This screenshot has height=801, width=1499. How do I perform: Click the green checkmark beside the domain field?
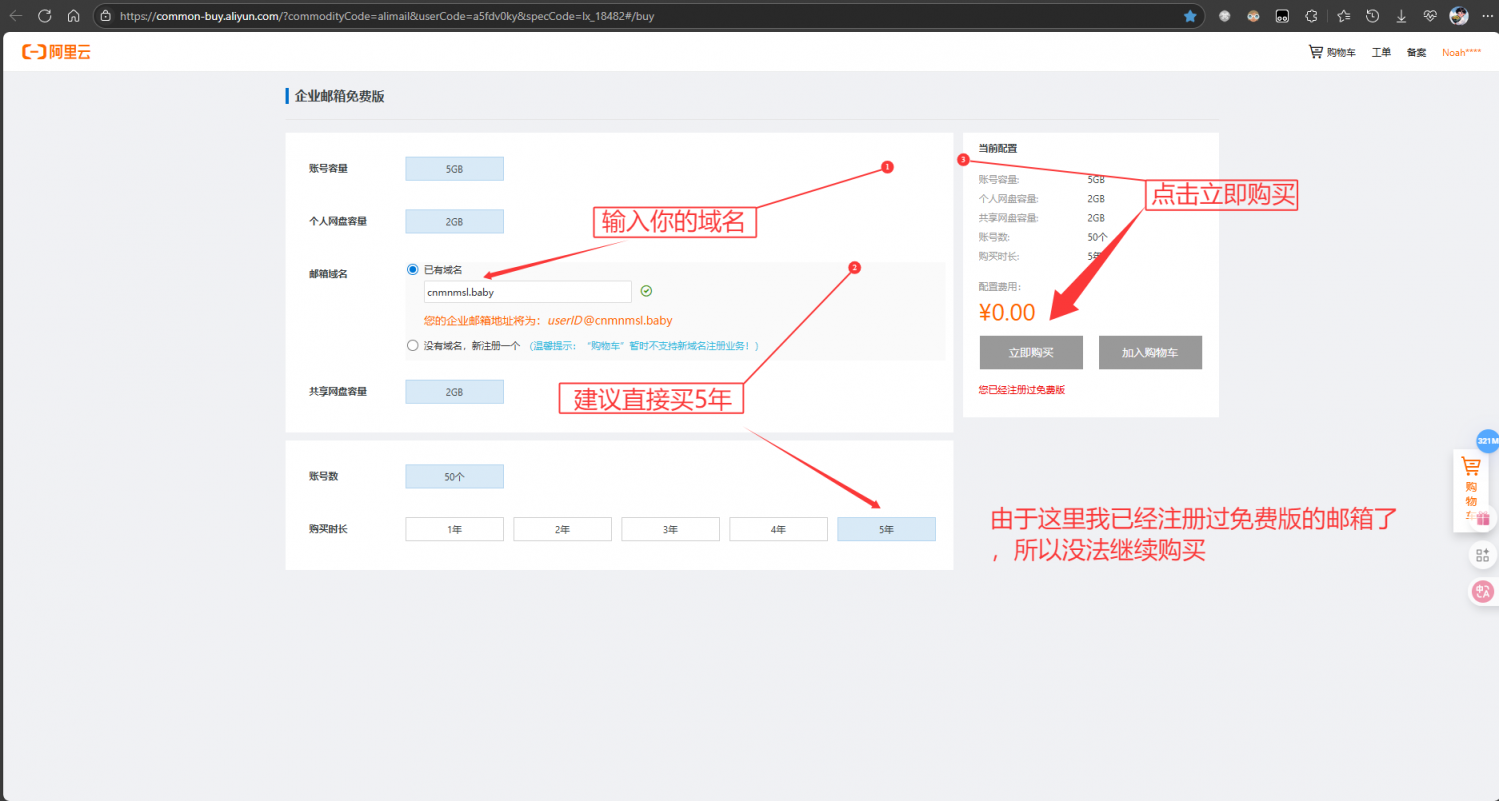646,291
